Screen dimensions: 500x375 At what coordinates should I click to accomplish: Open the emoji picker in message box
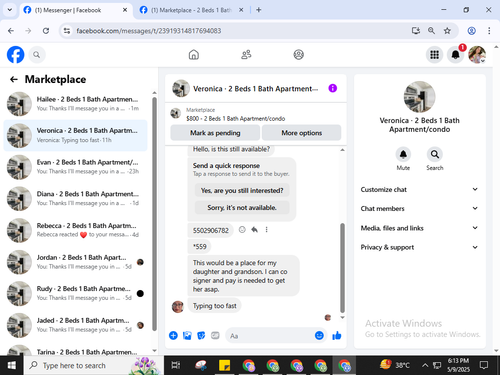319,335
